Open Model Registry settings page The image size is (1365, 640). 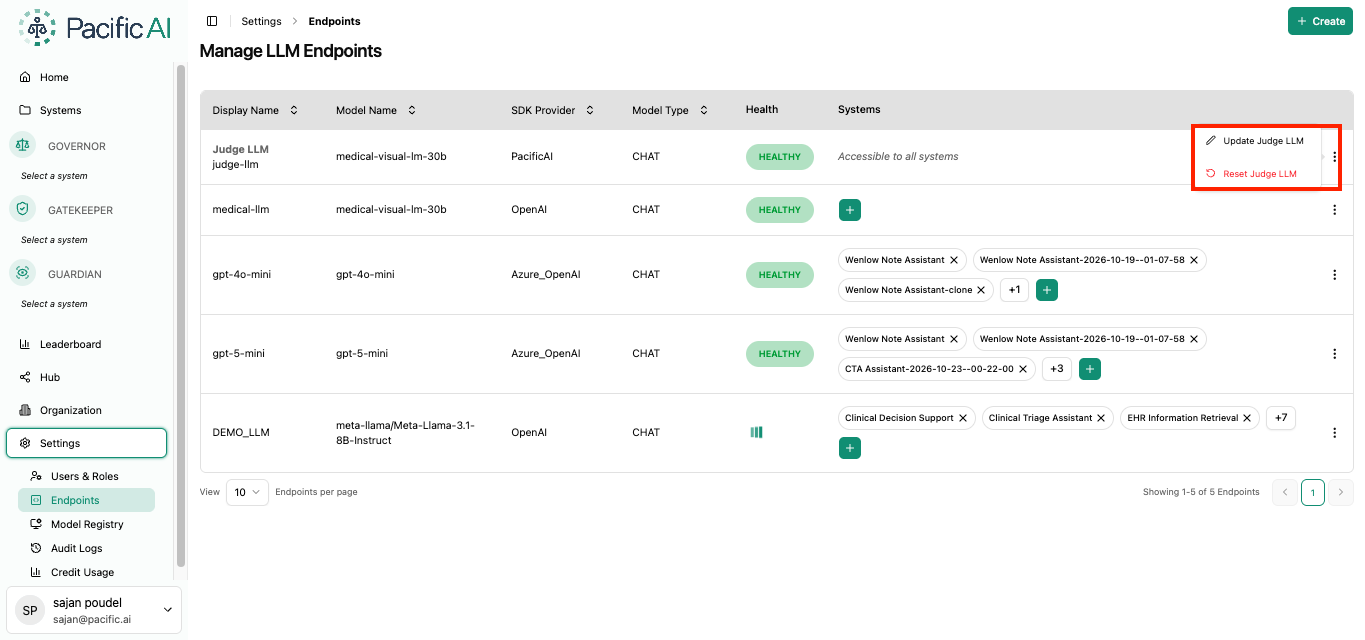click(x=86, y=524)
